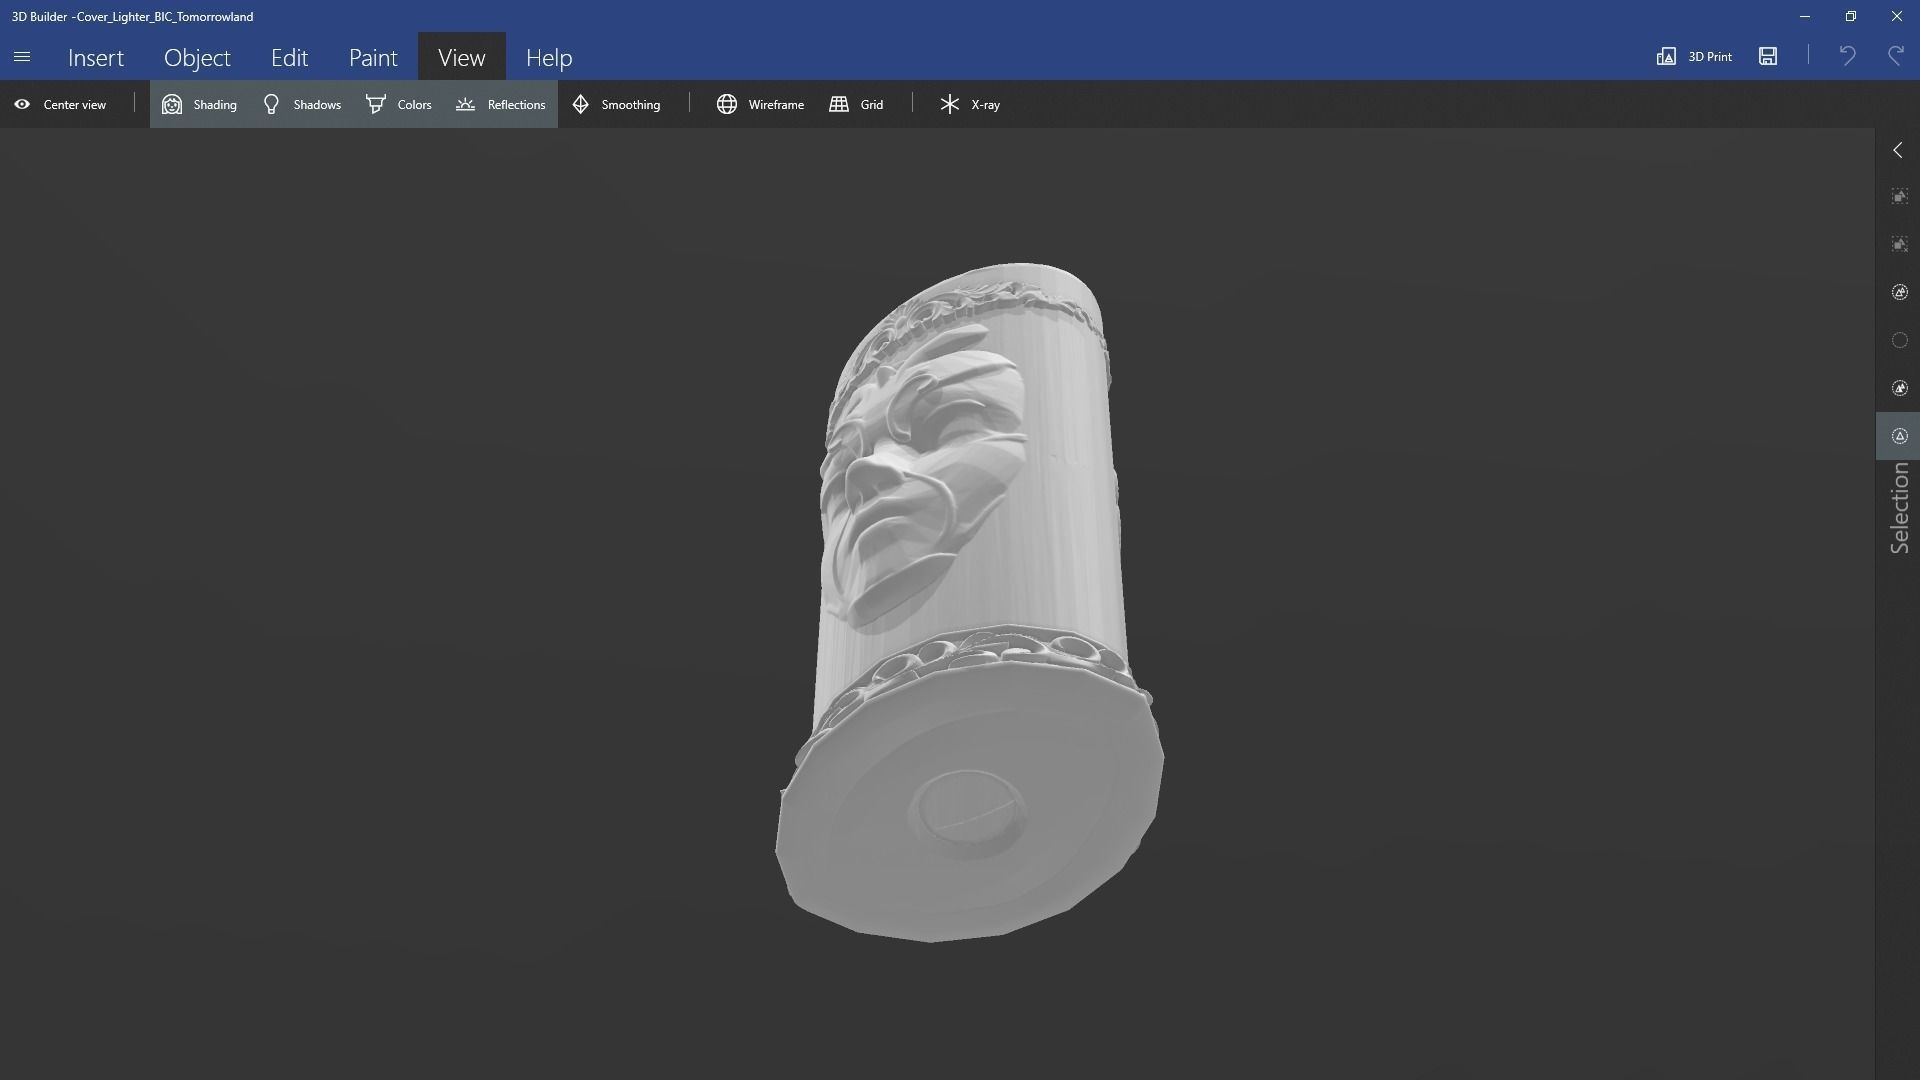Screen dimensions: 1920x1080
Task: Open the Object tab
Action: coord(197,57)
